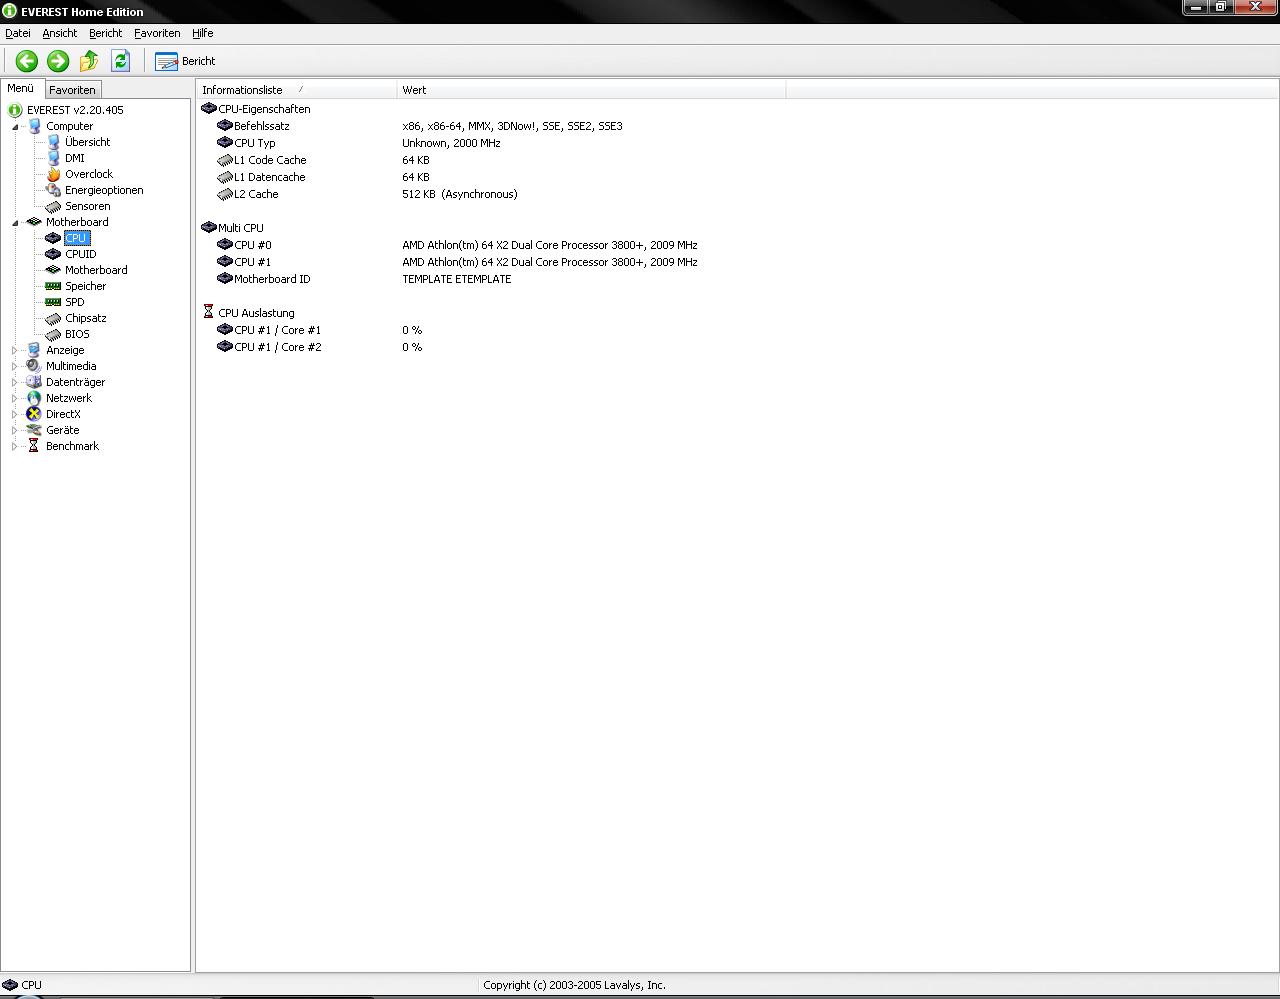Collapse the Computer tree node
The image size is (1280, 999).
pyautogui.click(x=15, y=127)
